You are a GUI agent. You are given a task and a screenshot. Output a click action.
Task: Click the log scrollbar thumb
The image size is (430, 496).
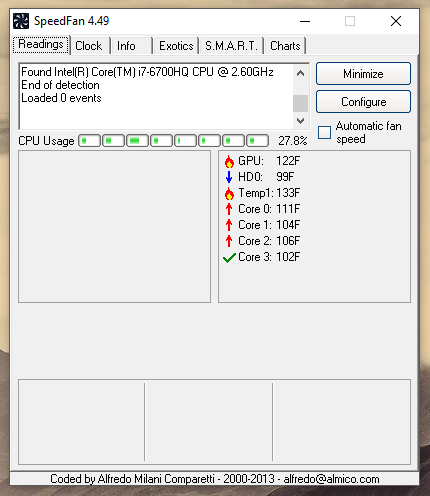tap(300, 103)
